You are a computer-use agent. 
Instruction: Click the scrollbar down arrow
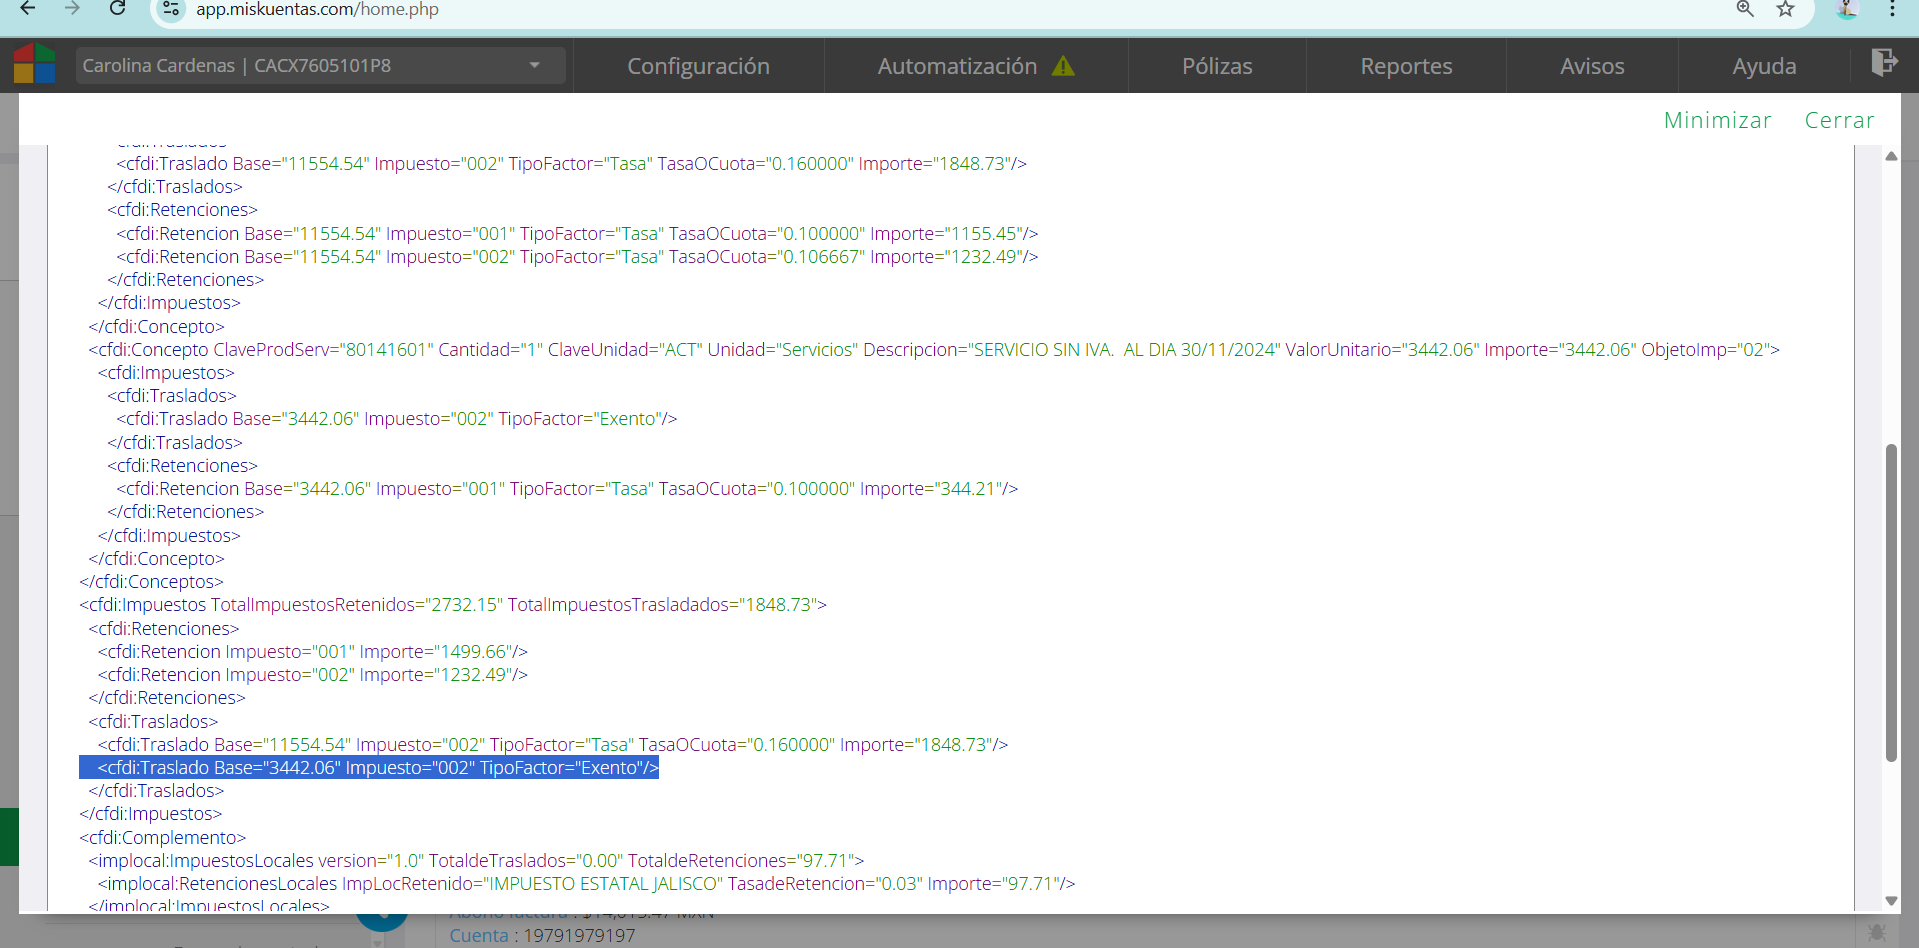click(1891, 900)
